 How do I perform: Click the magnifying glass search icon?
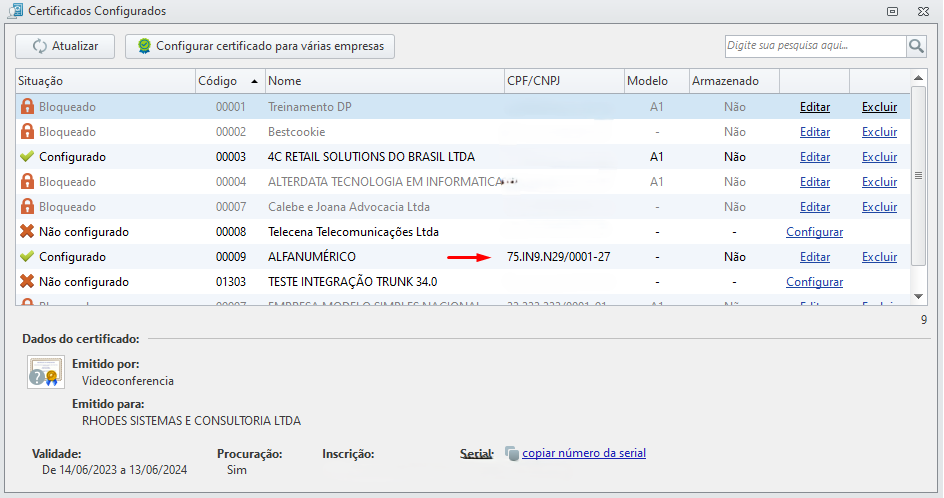(x=916, y=46)
